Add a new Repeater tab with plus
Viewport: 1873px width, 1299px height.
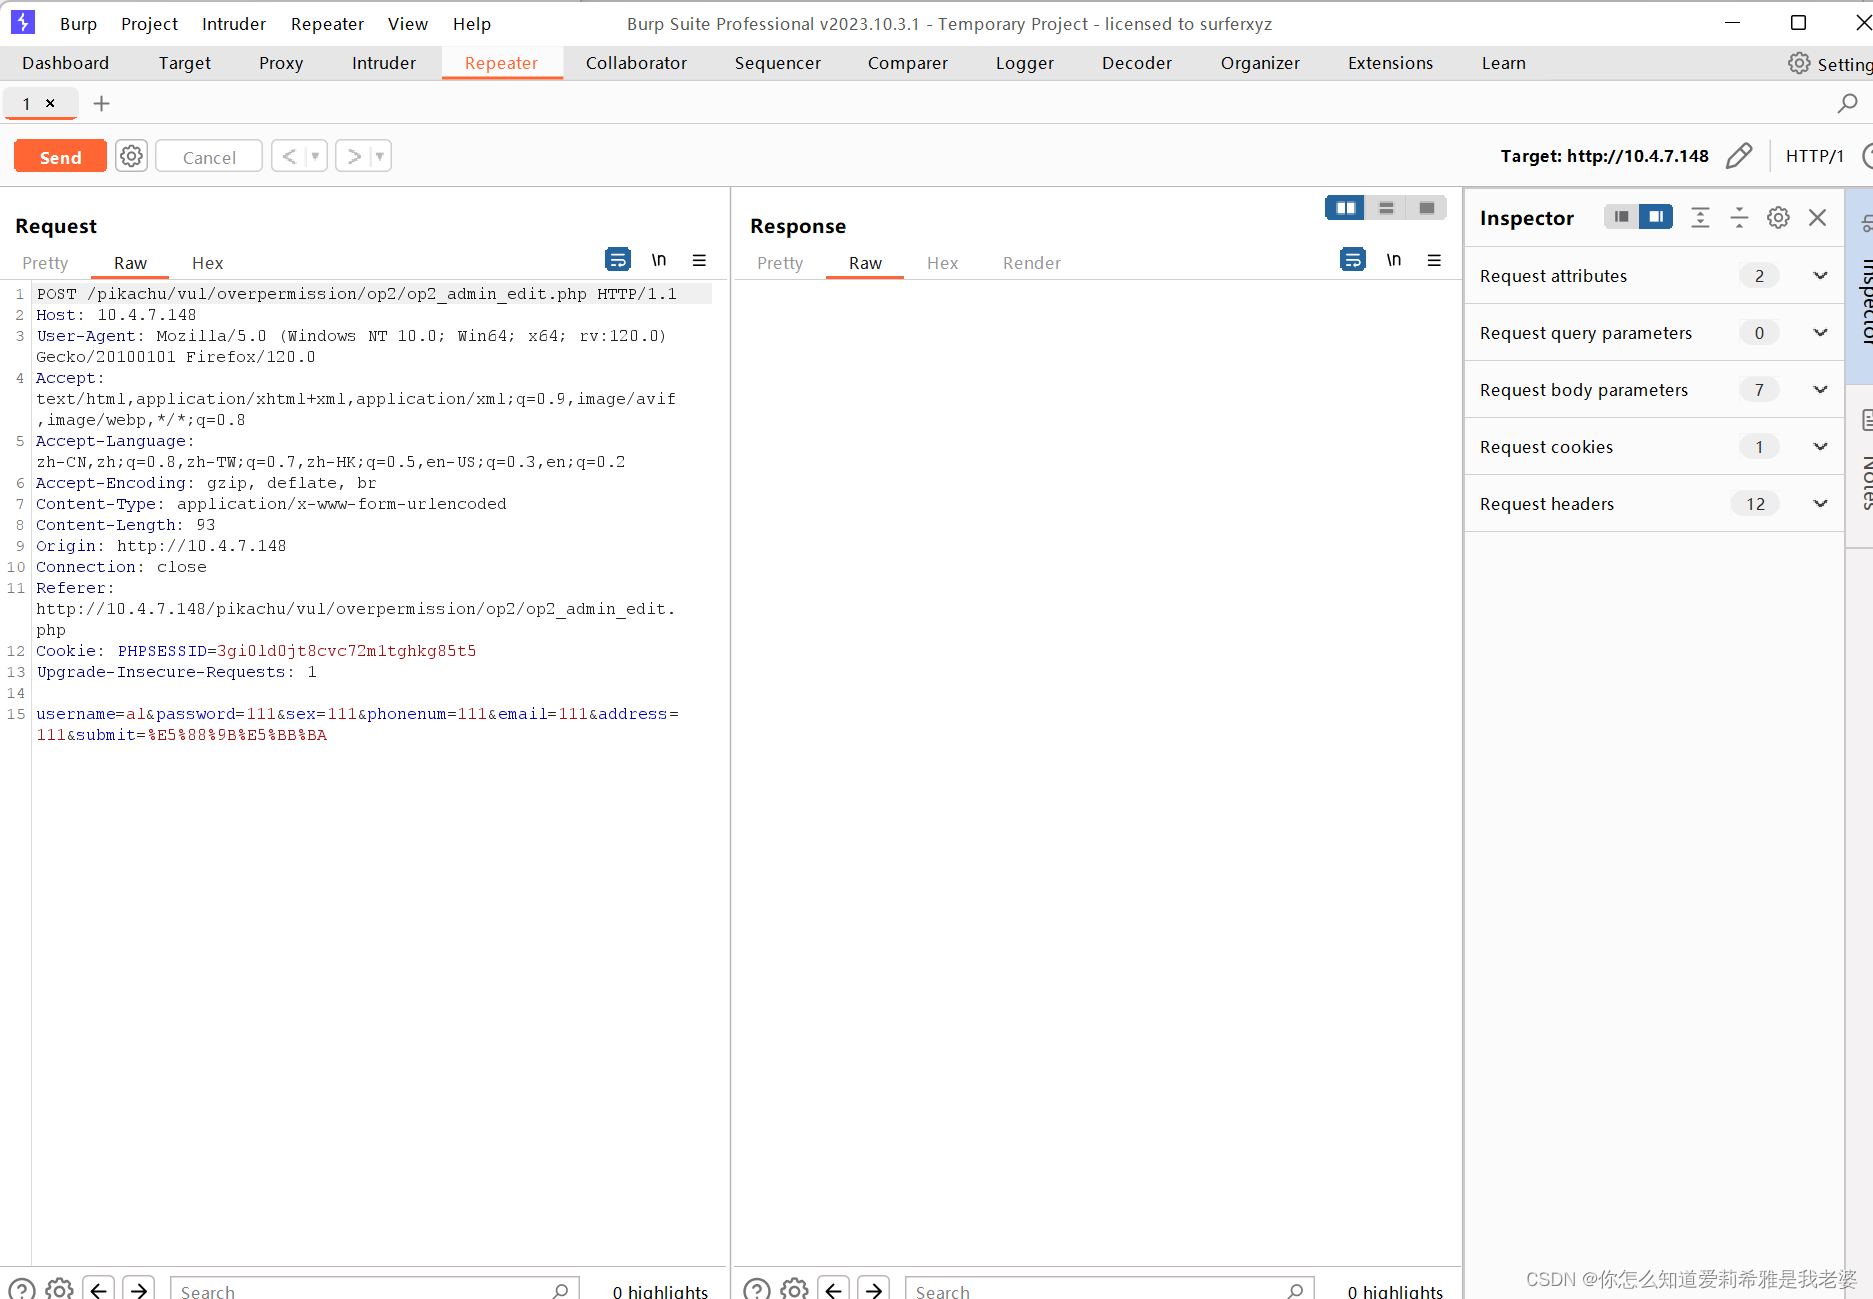point(101,103)
